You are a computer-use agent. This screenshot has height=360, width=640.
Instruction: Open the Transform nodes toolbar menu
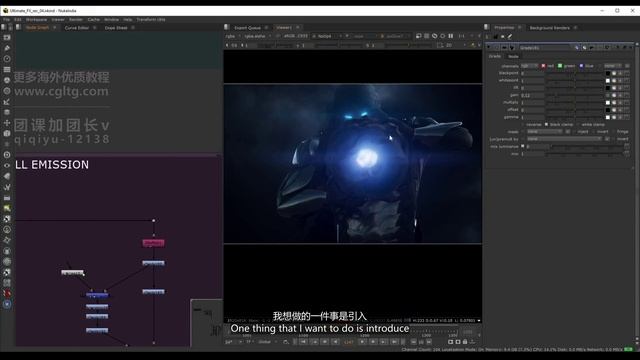(x=7, y=123)
